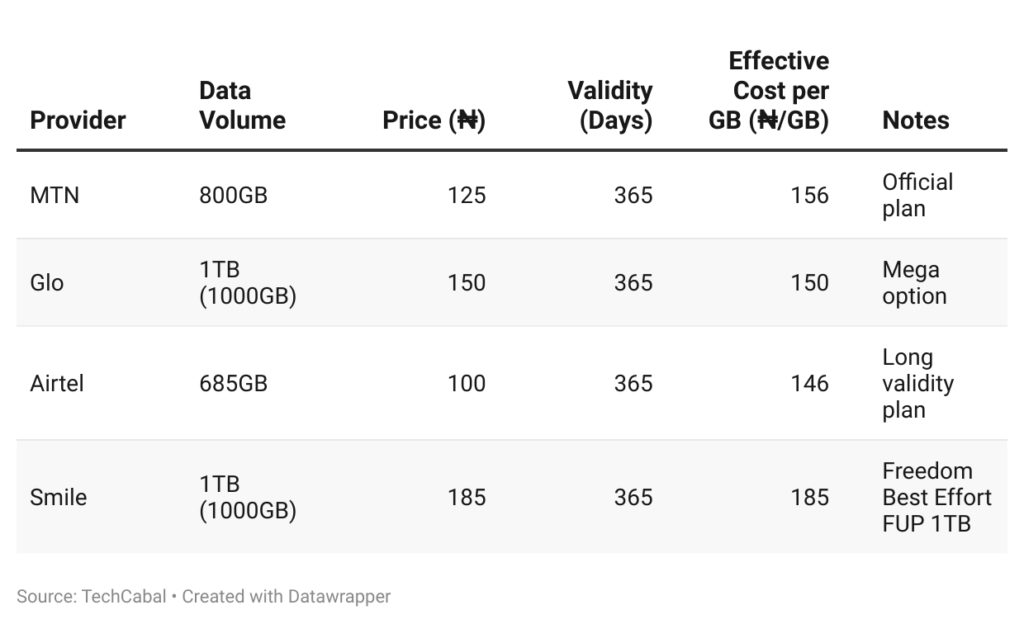Select the Freedom Best Effort FUP 1TB note
Image resolution: width=1024 pixels, height=624 pixels.
[936, 497]
